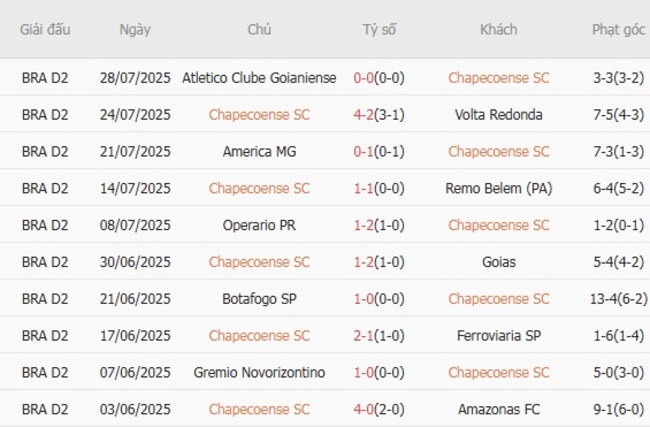
Task: Click the Ngày column header
Action: pos(135,29)
